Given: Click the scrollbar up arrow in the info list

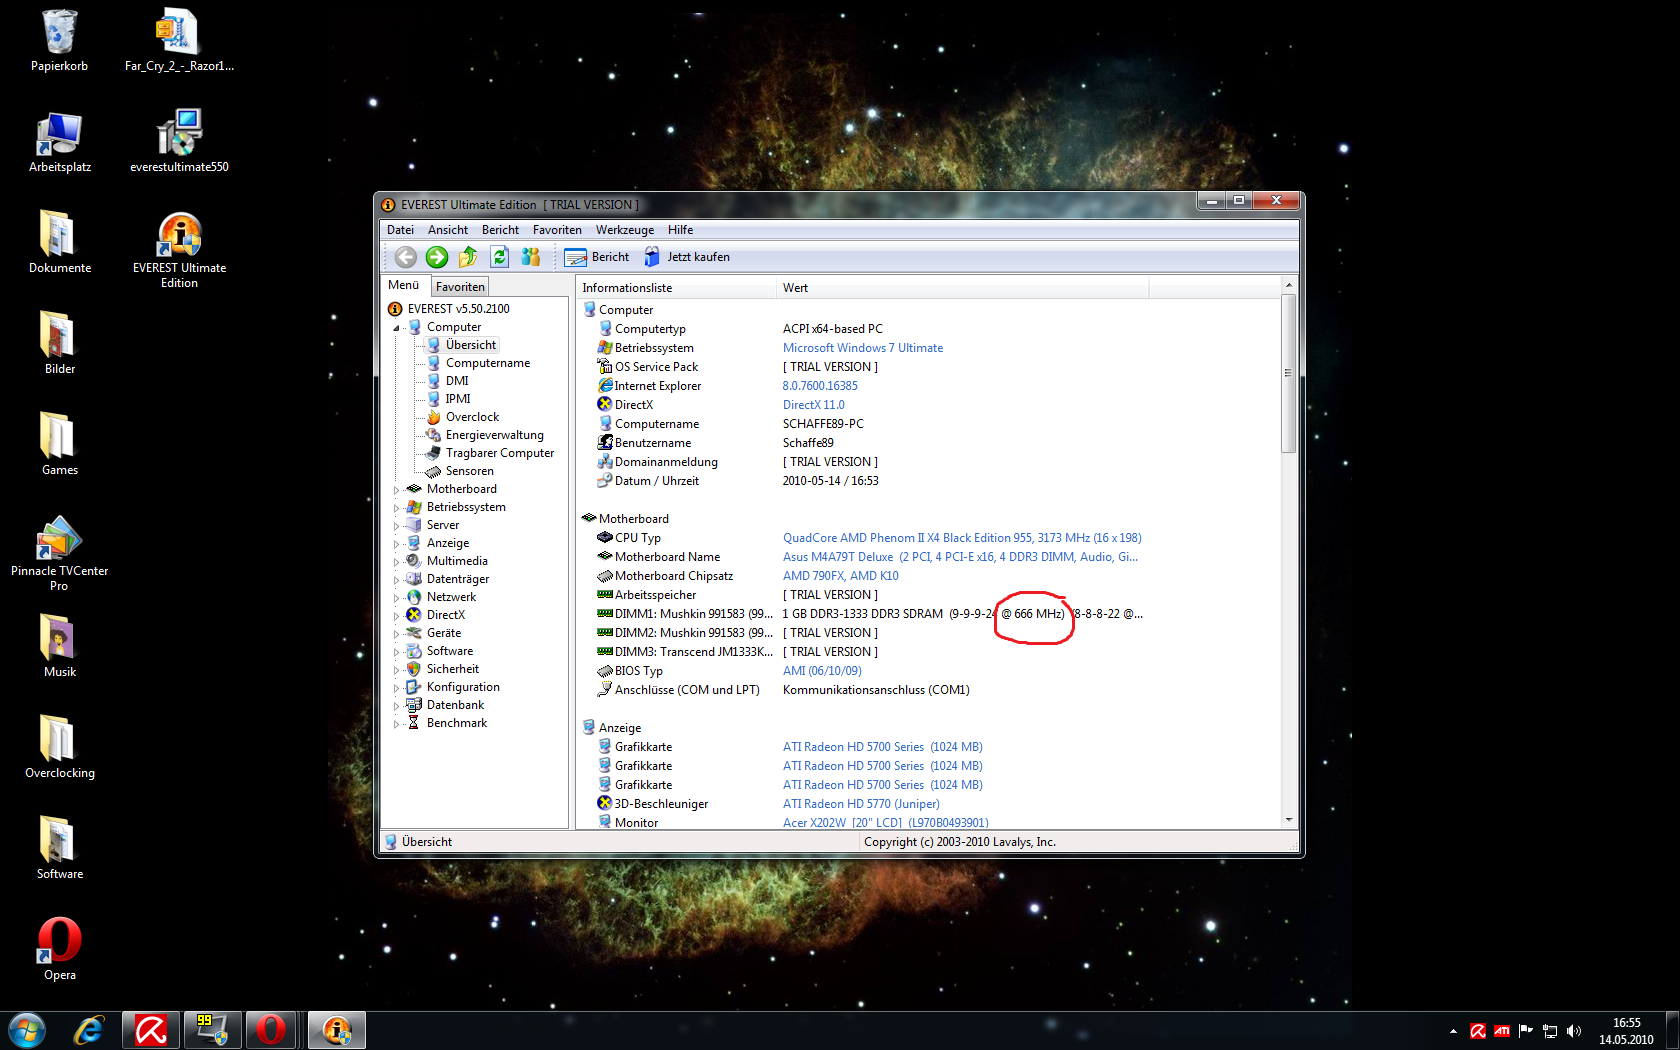Looking at the screenshot, I should coord(1288,286).
